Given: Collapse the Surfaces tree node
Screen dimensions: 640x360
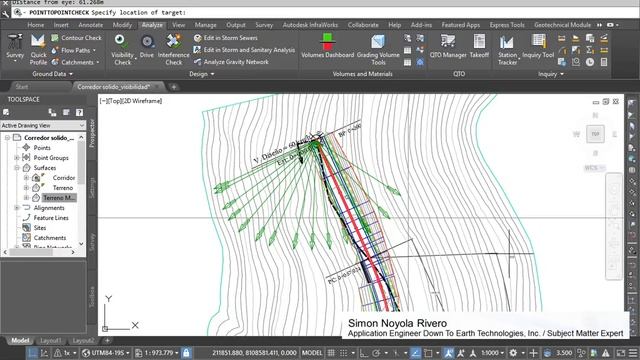Looking at the screenshot, I should coord(17,168).
